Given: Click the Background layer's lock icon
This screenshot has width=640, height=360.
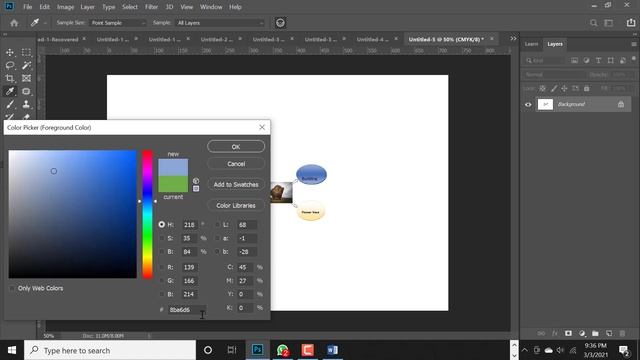Looking at the screenshot, I should click(621, 104).
